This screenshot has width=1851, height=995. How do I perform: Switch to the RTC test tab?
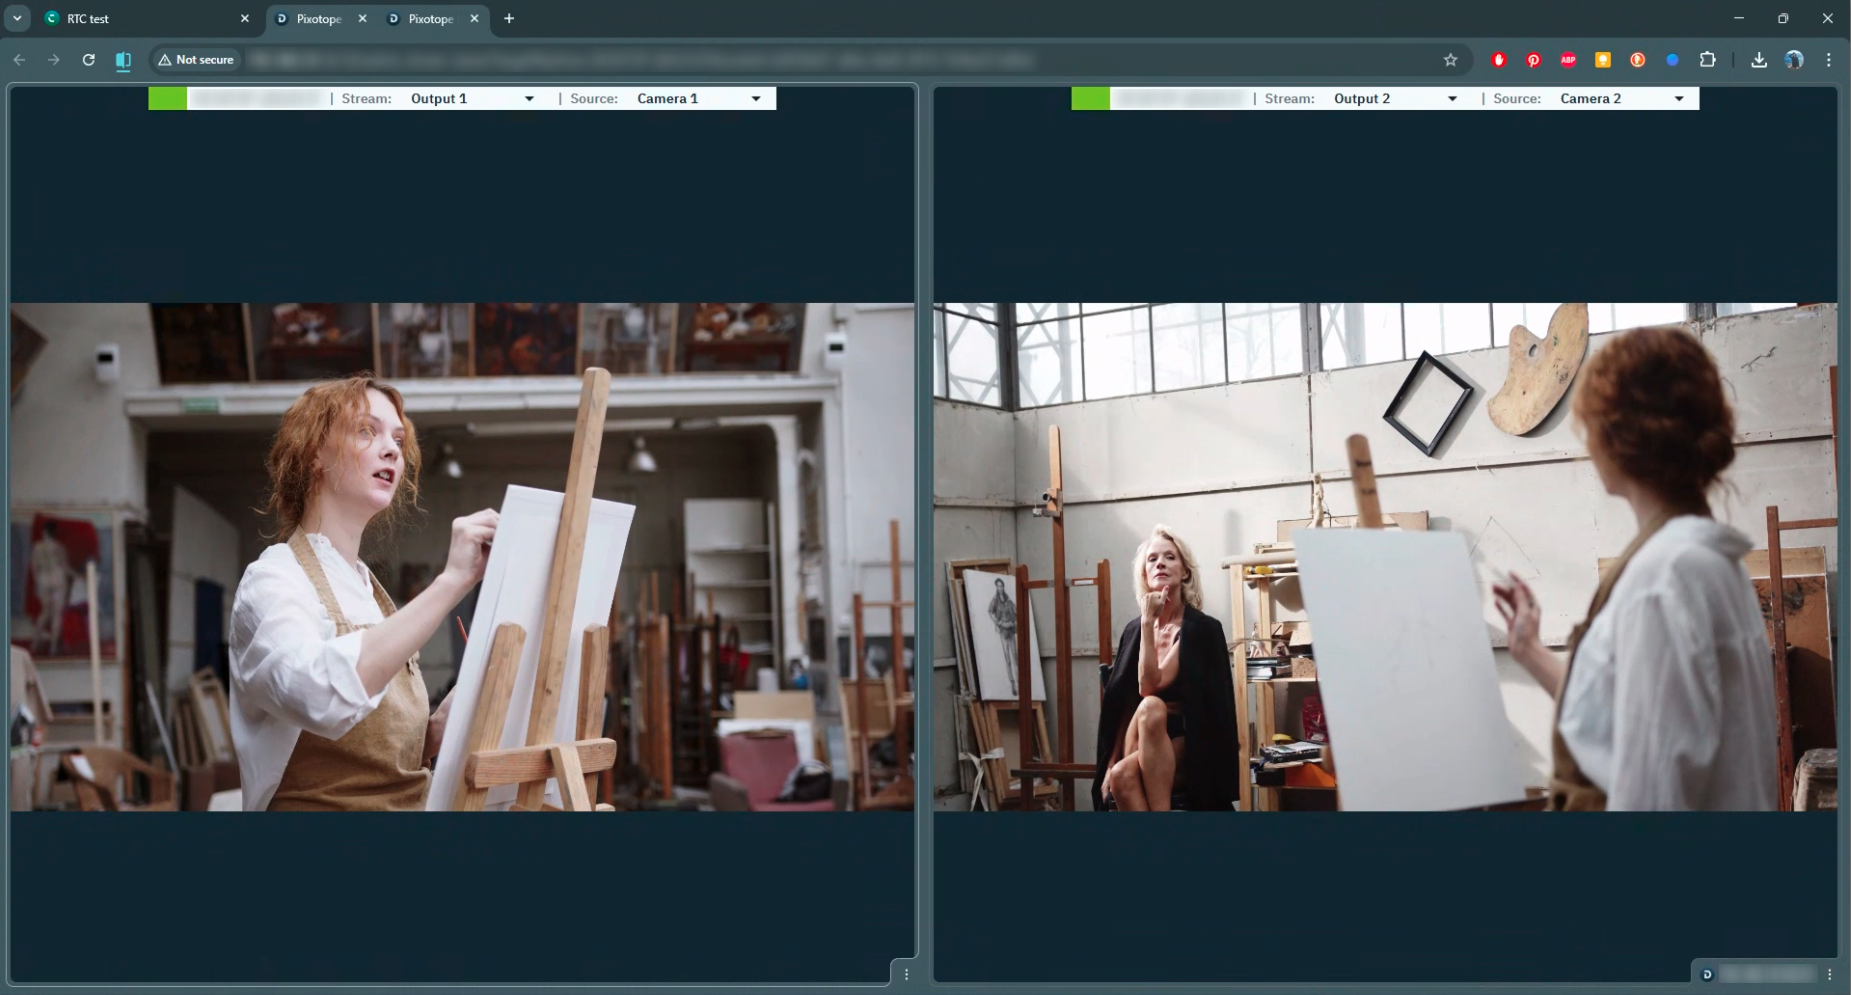pyautogui.click(x=140, y=19)
